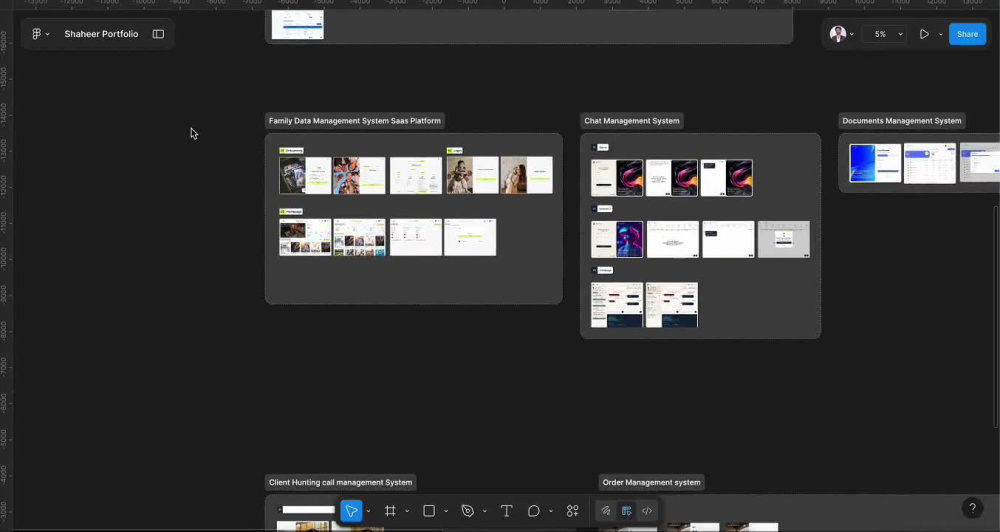Expand the Comment tool options chevron
The height and width of the screenshot is (532, 1000).
550,511
